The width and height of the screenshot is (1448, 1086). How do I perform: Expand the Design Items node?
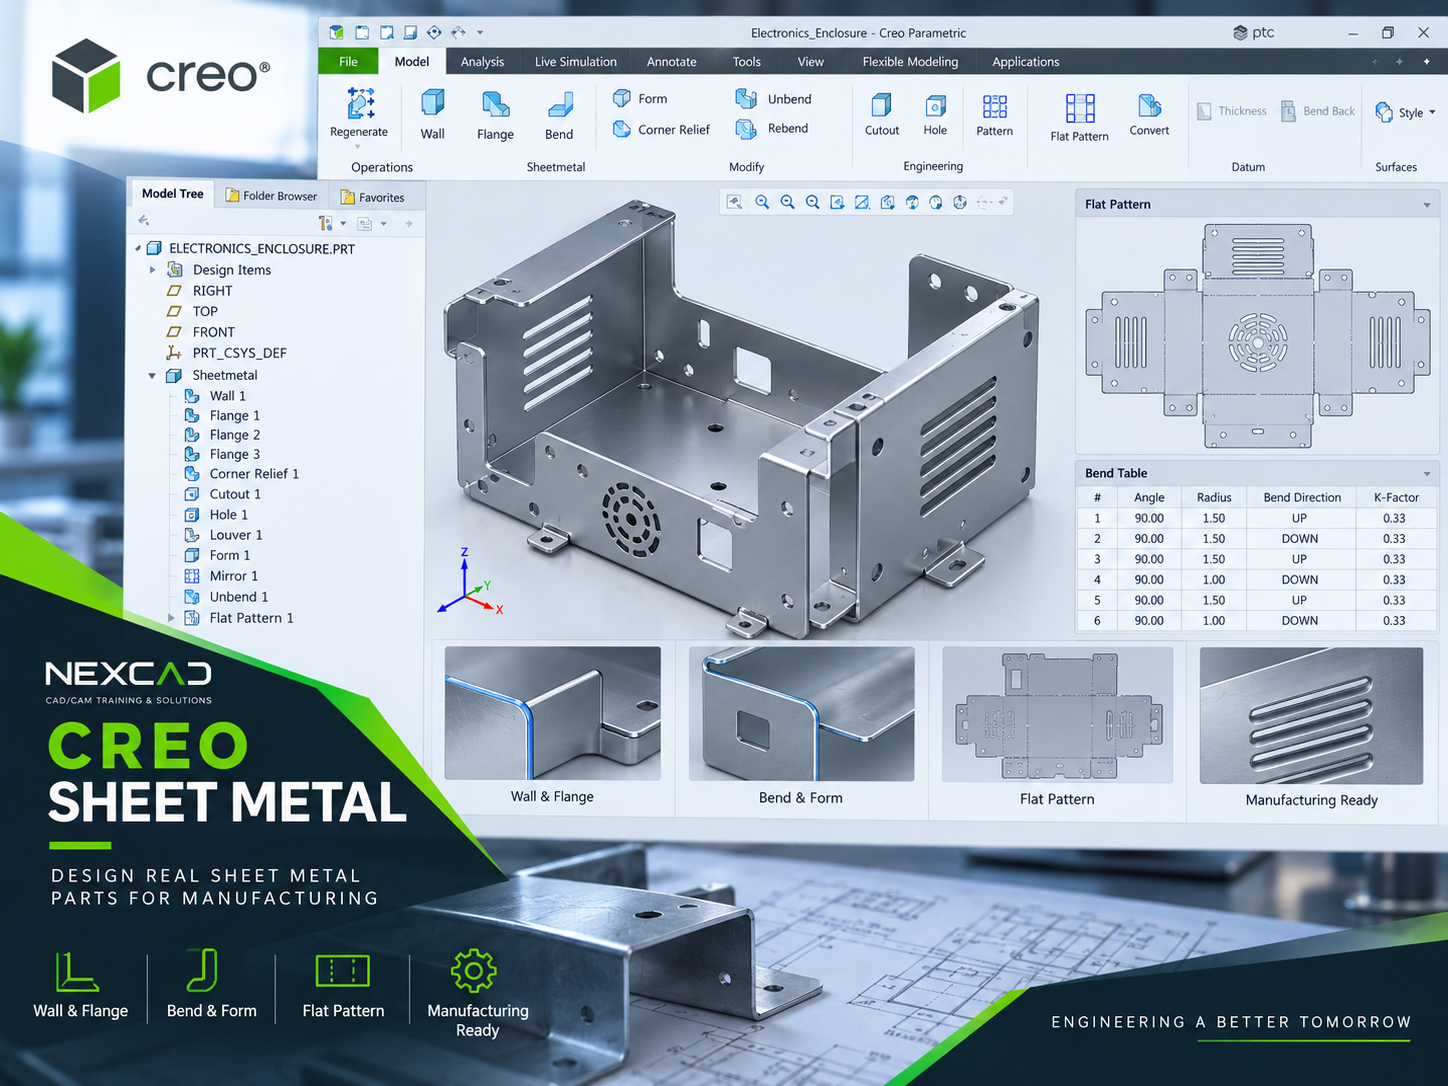click(x=153, y=270)
